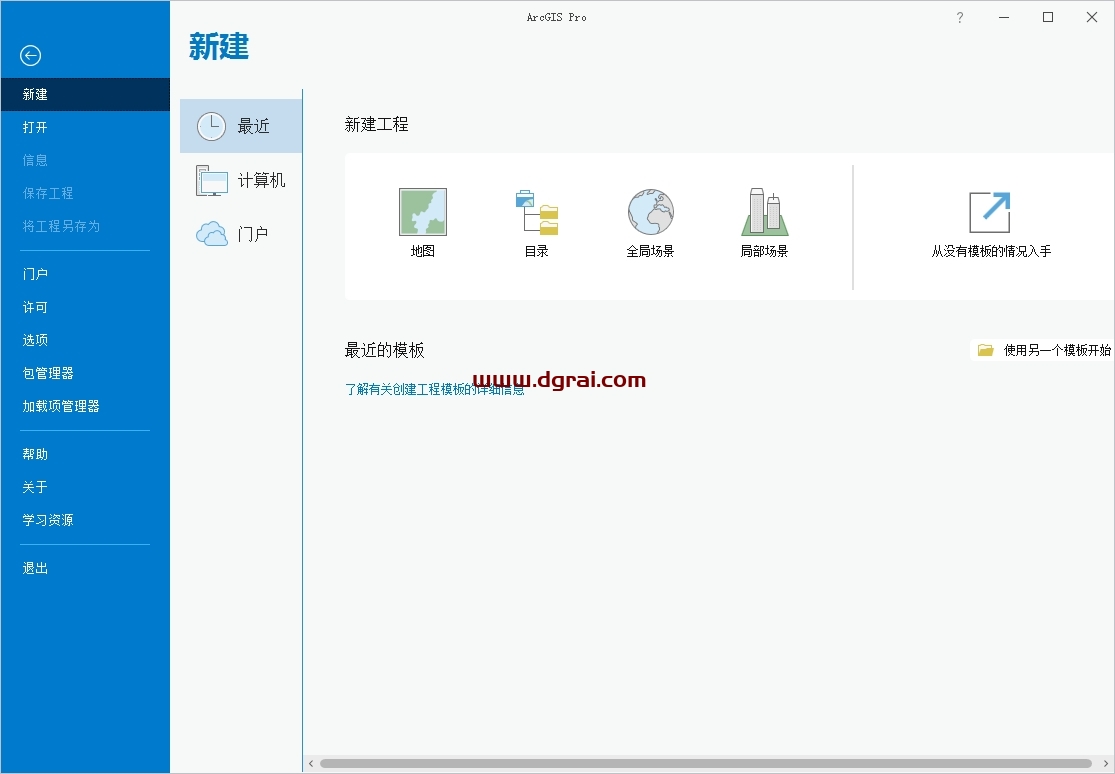The height and width of the screenshot is (774, 1115).
Task: Click the scrollbar right arrow
Action: [x=1106, y=763]
